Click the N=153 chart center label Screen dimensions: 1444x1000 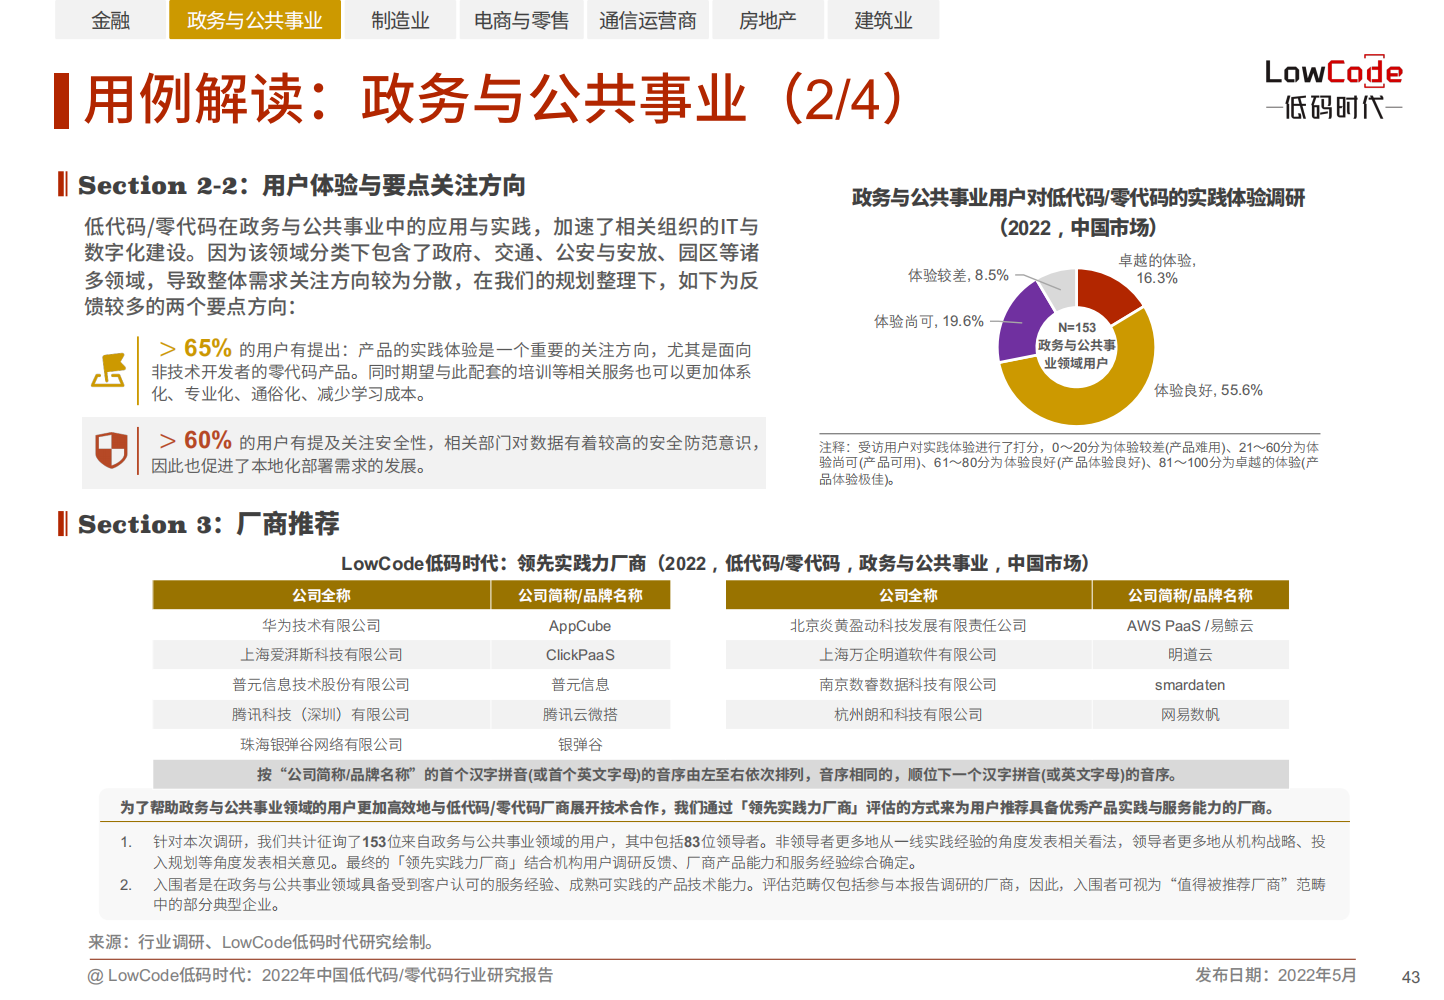1077,346
